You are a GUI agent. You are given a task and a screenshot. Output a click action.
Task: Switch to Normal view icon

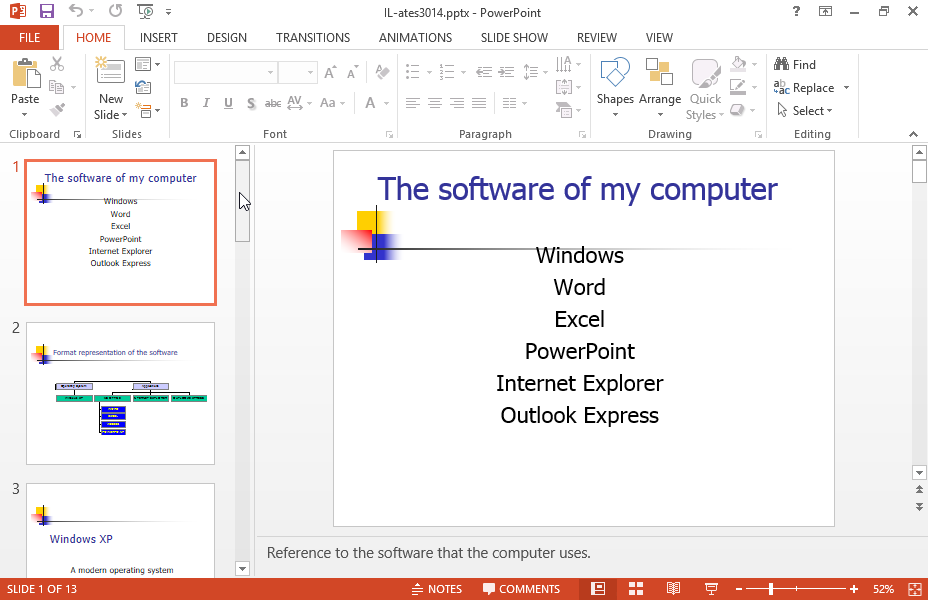click(598, 589)
